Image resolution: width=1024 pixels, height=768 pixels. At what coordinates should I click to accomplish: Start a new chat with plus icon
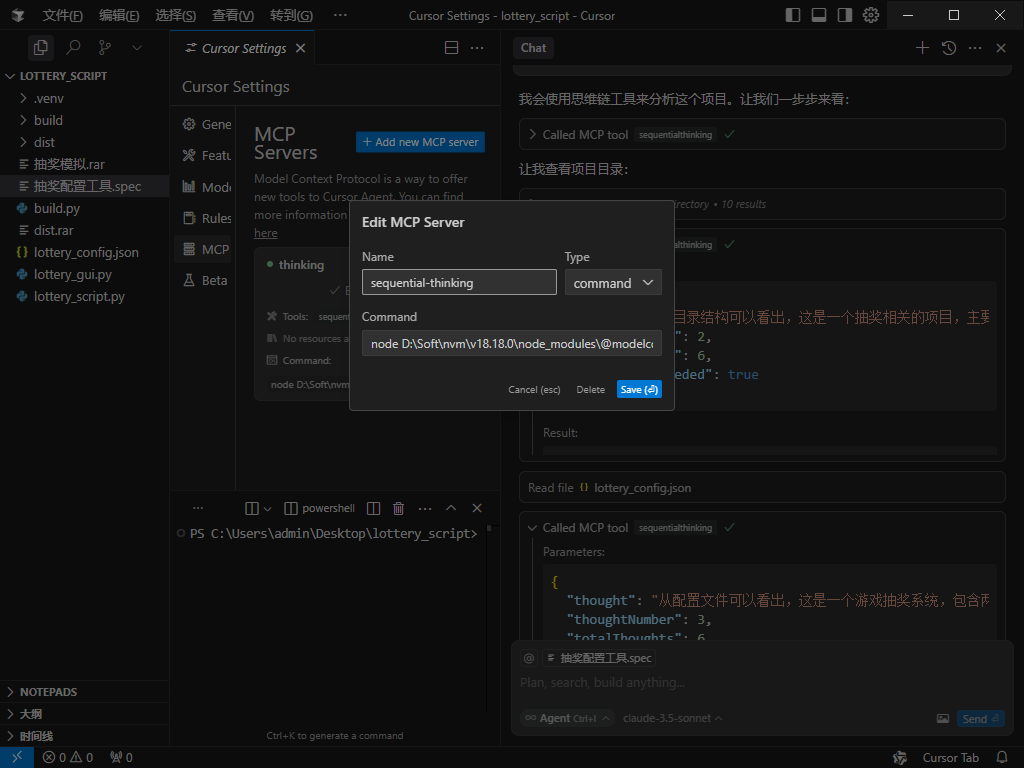click(x=922, y=48)
